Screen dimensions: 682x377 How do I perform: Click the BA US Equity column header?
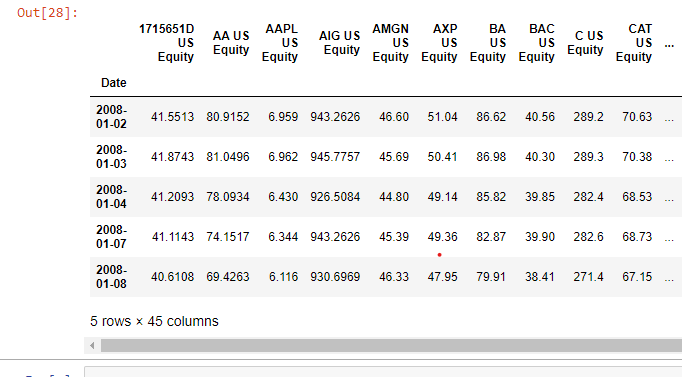pos(488,43)
